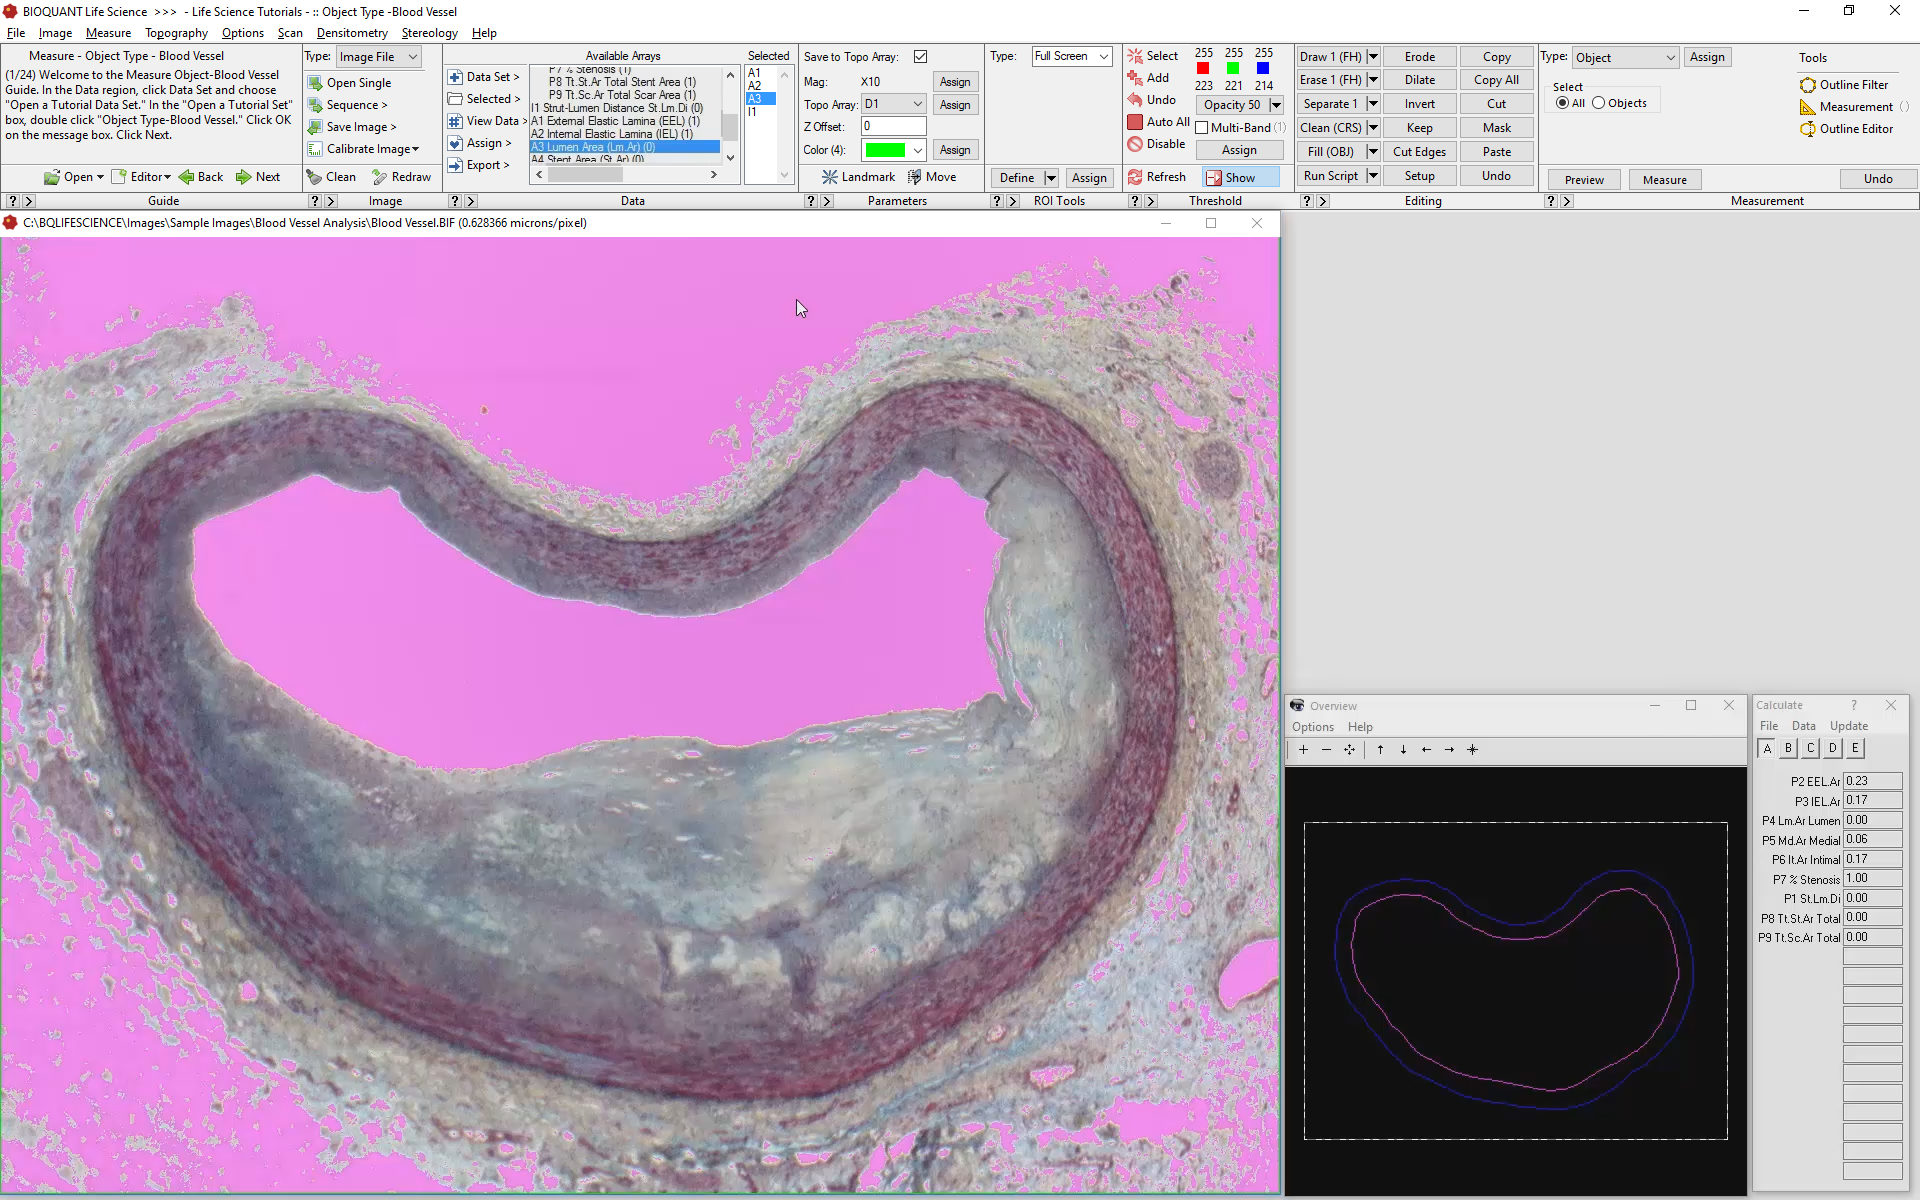Open Calibrate Image
This screenshot has width=1920, height=1200.
coord(364,149)
